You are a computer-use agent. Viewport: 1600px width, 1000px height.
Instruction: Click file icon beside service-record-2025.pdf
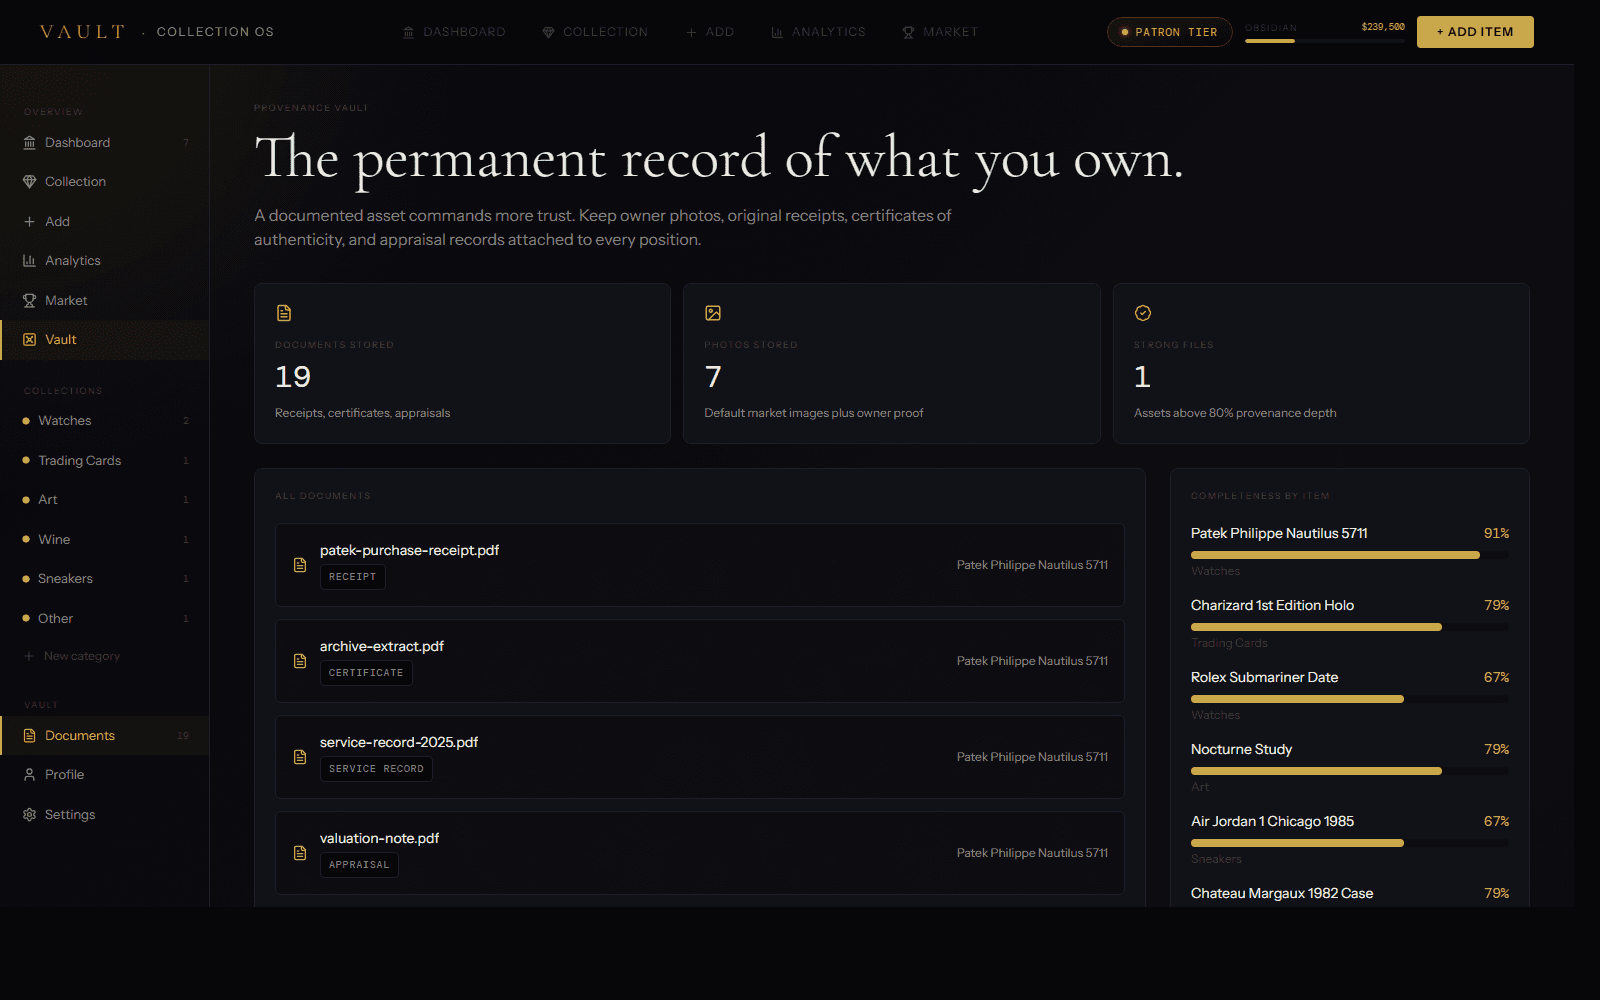300,757
